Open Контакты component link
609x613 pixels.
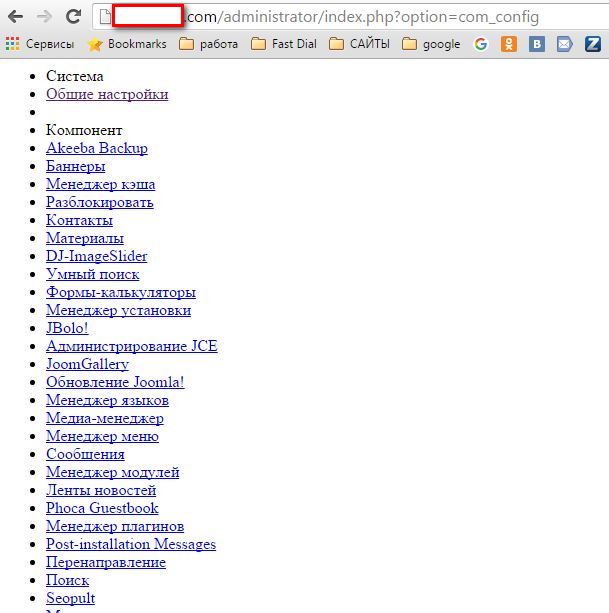[x=79, y=220]
